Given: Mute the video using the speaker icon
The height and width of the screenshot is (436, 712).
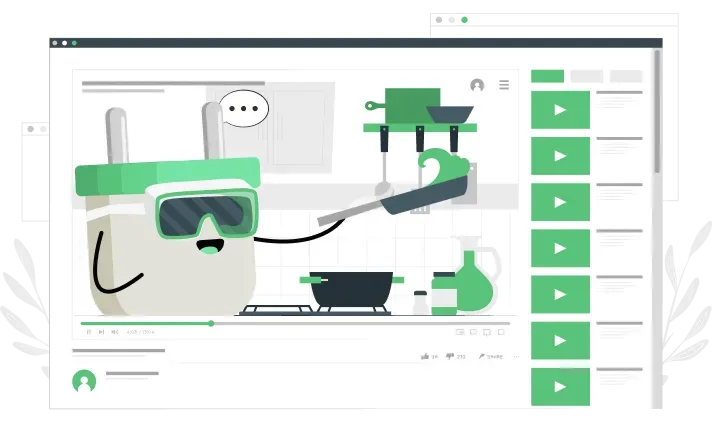Looking at the screenshot, I should pos(115,332).
